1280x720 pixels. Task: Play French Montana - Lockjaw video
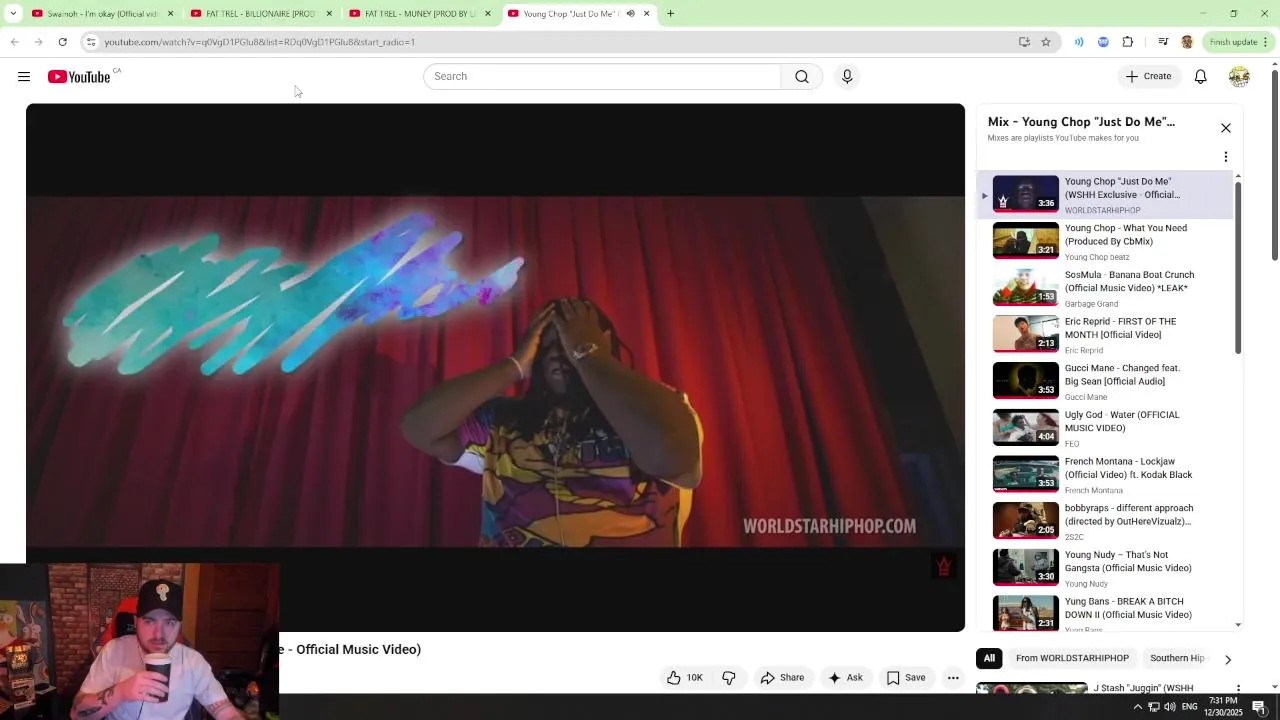coord(1105,475)
